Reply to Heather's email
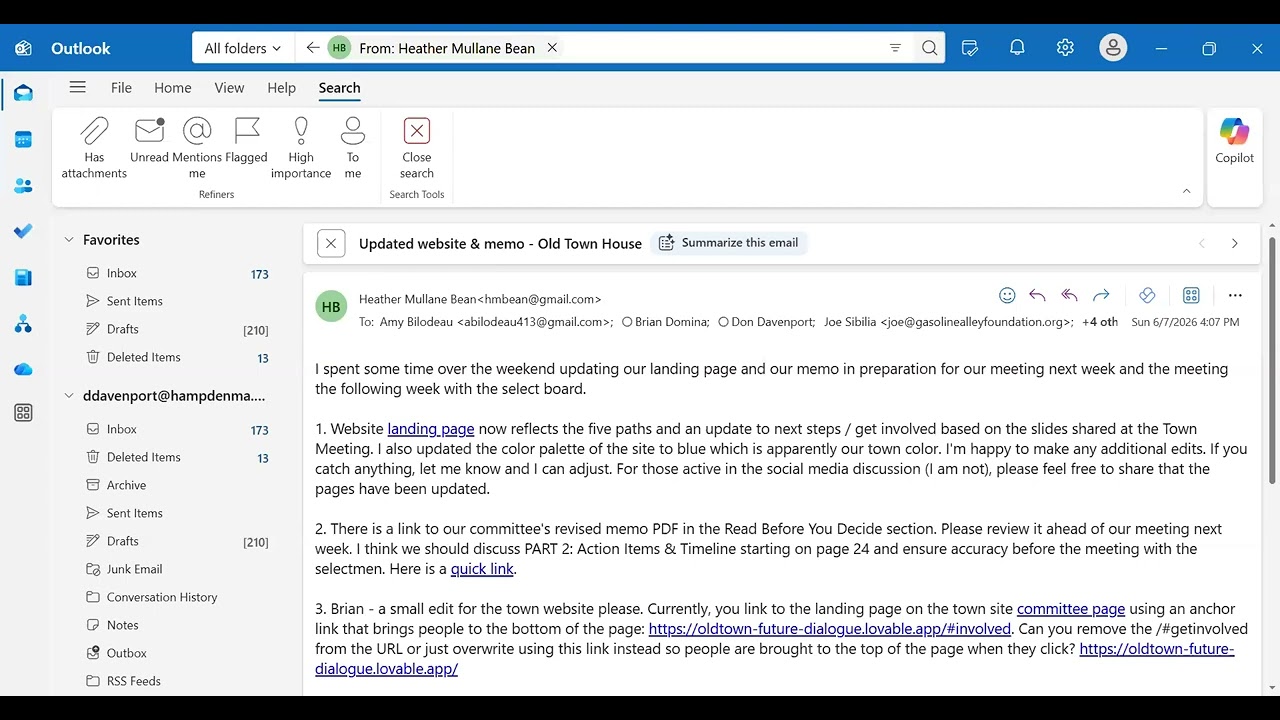The image size is (1280, 720). (x=1037, y=295)
